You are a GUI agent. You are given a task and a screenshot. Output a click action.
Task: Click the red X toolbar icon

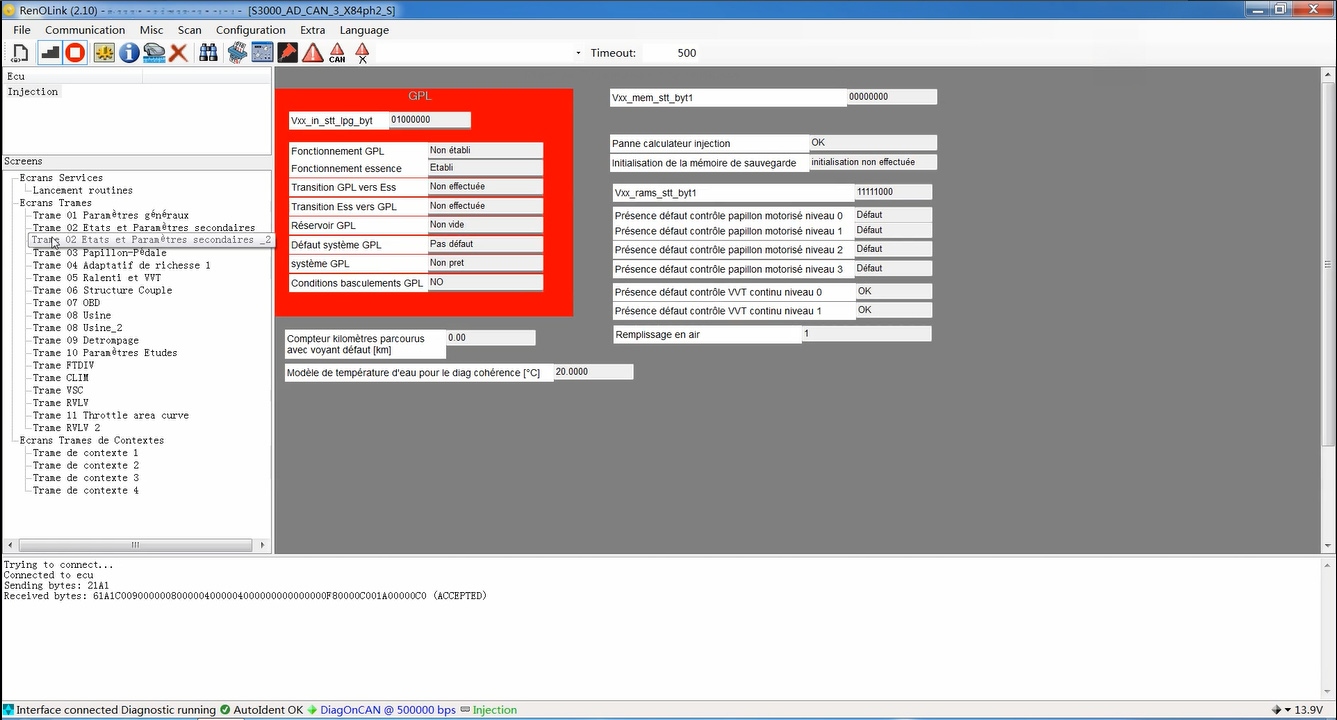pos(179,53)
